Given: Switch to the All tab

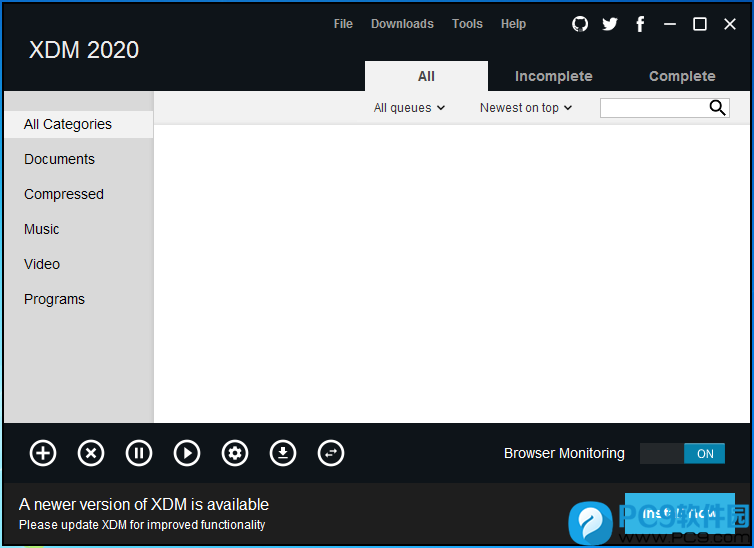Looking at the screenshot, I should 426,76.
